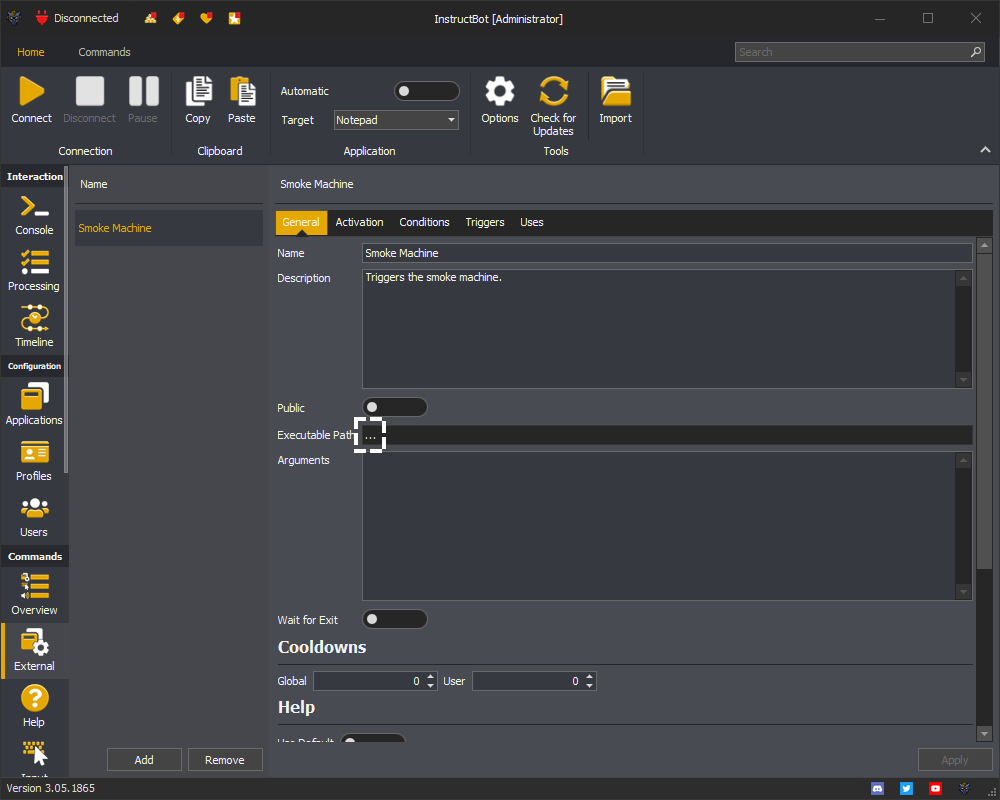Browse for executable path with ellipsis button
This screenshot has width=1000, height=800.
(370, 436)
